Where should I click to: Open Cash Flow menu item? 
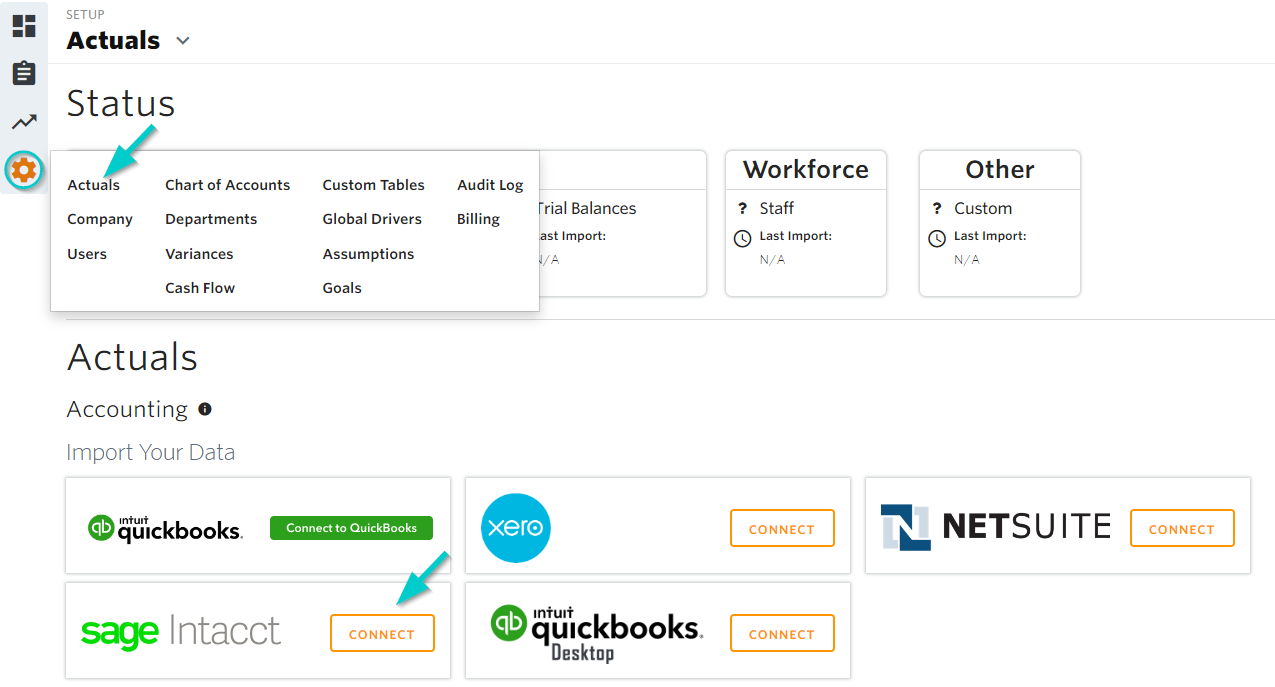(200, 288)
